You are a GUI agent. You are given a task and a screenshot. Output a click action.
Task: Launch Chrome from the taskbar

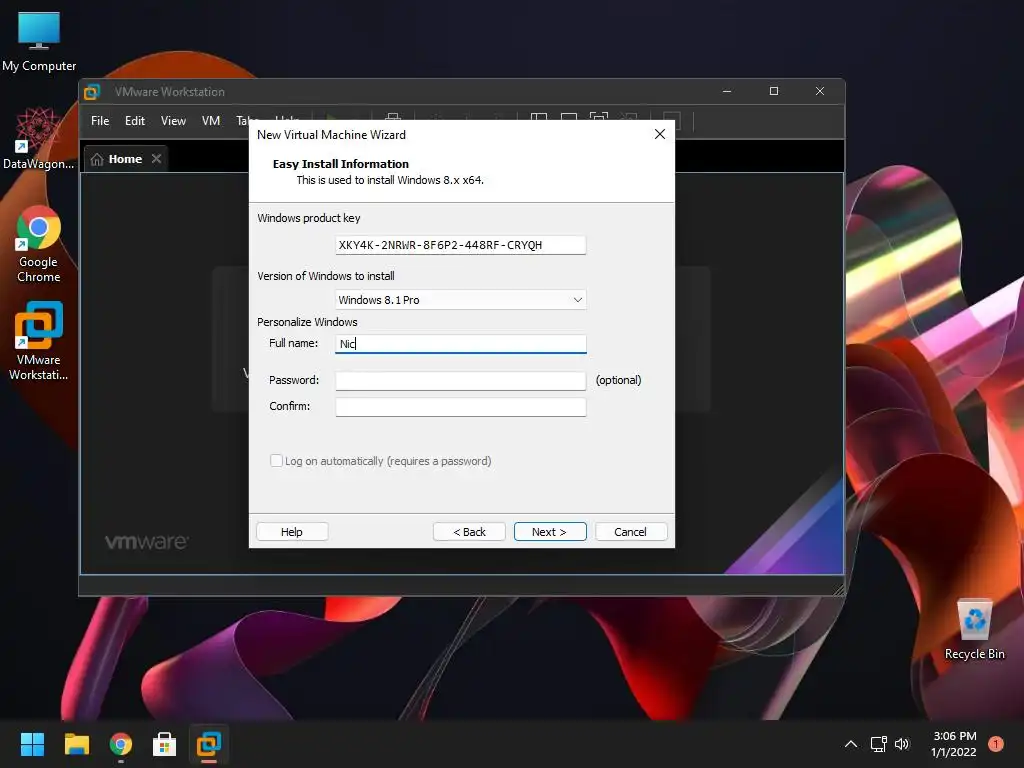coord(121,744)
